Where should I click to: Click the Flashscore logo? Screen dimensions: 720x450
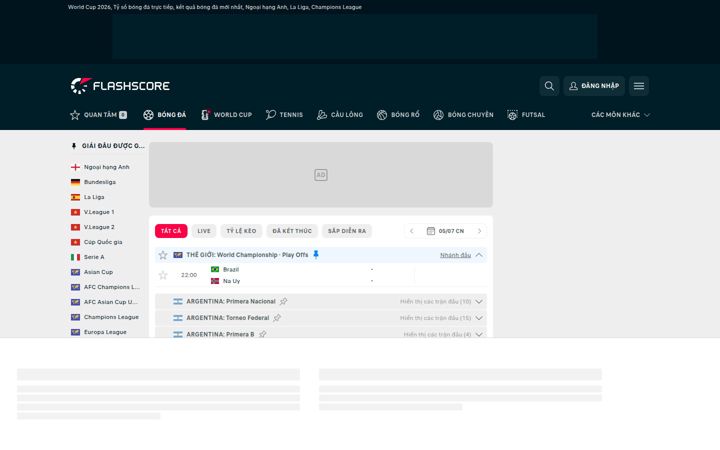tap(120, 86)
